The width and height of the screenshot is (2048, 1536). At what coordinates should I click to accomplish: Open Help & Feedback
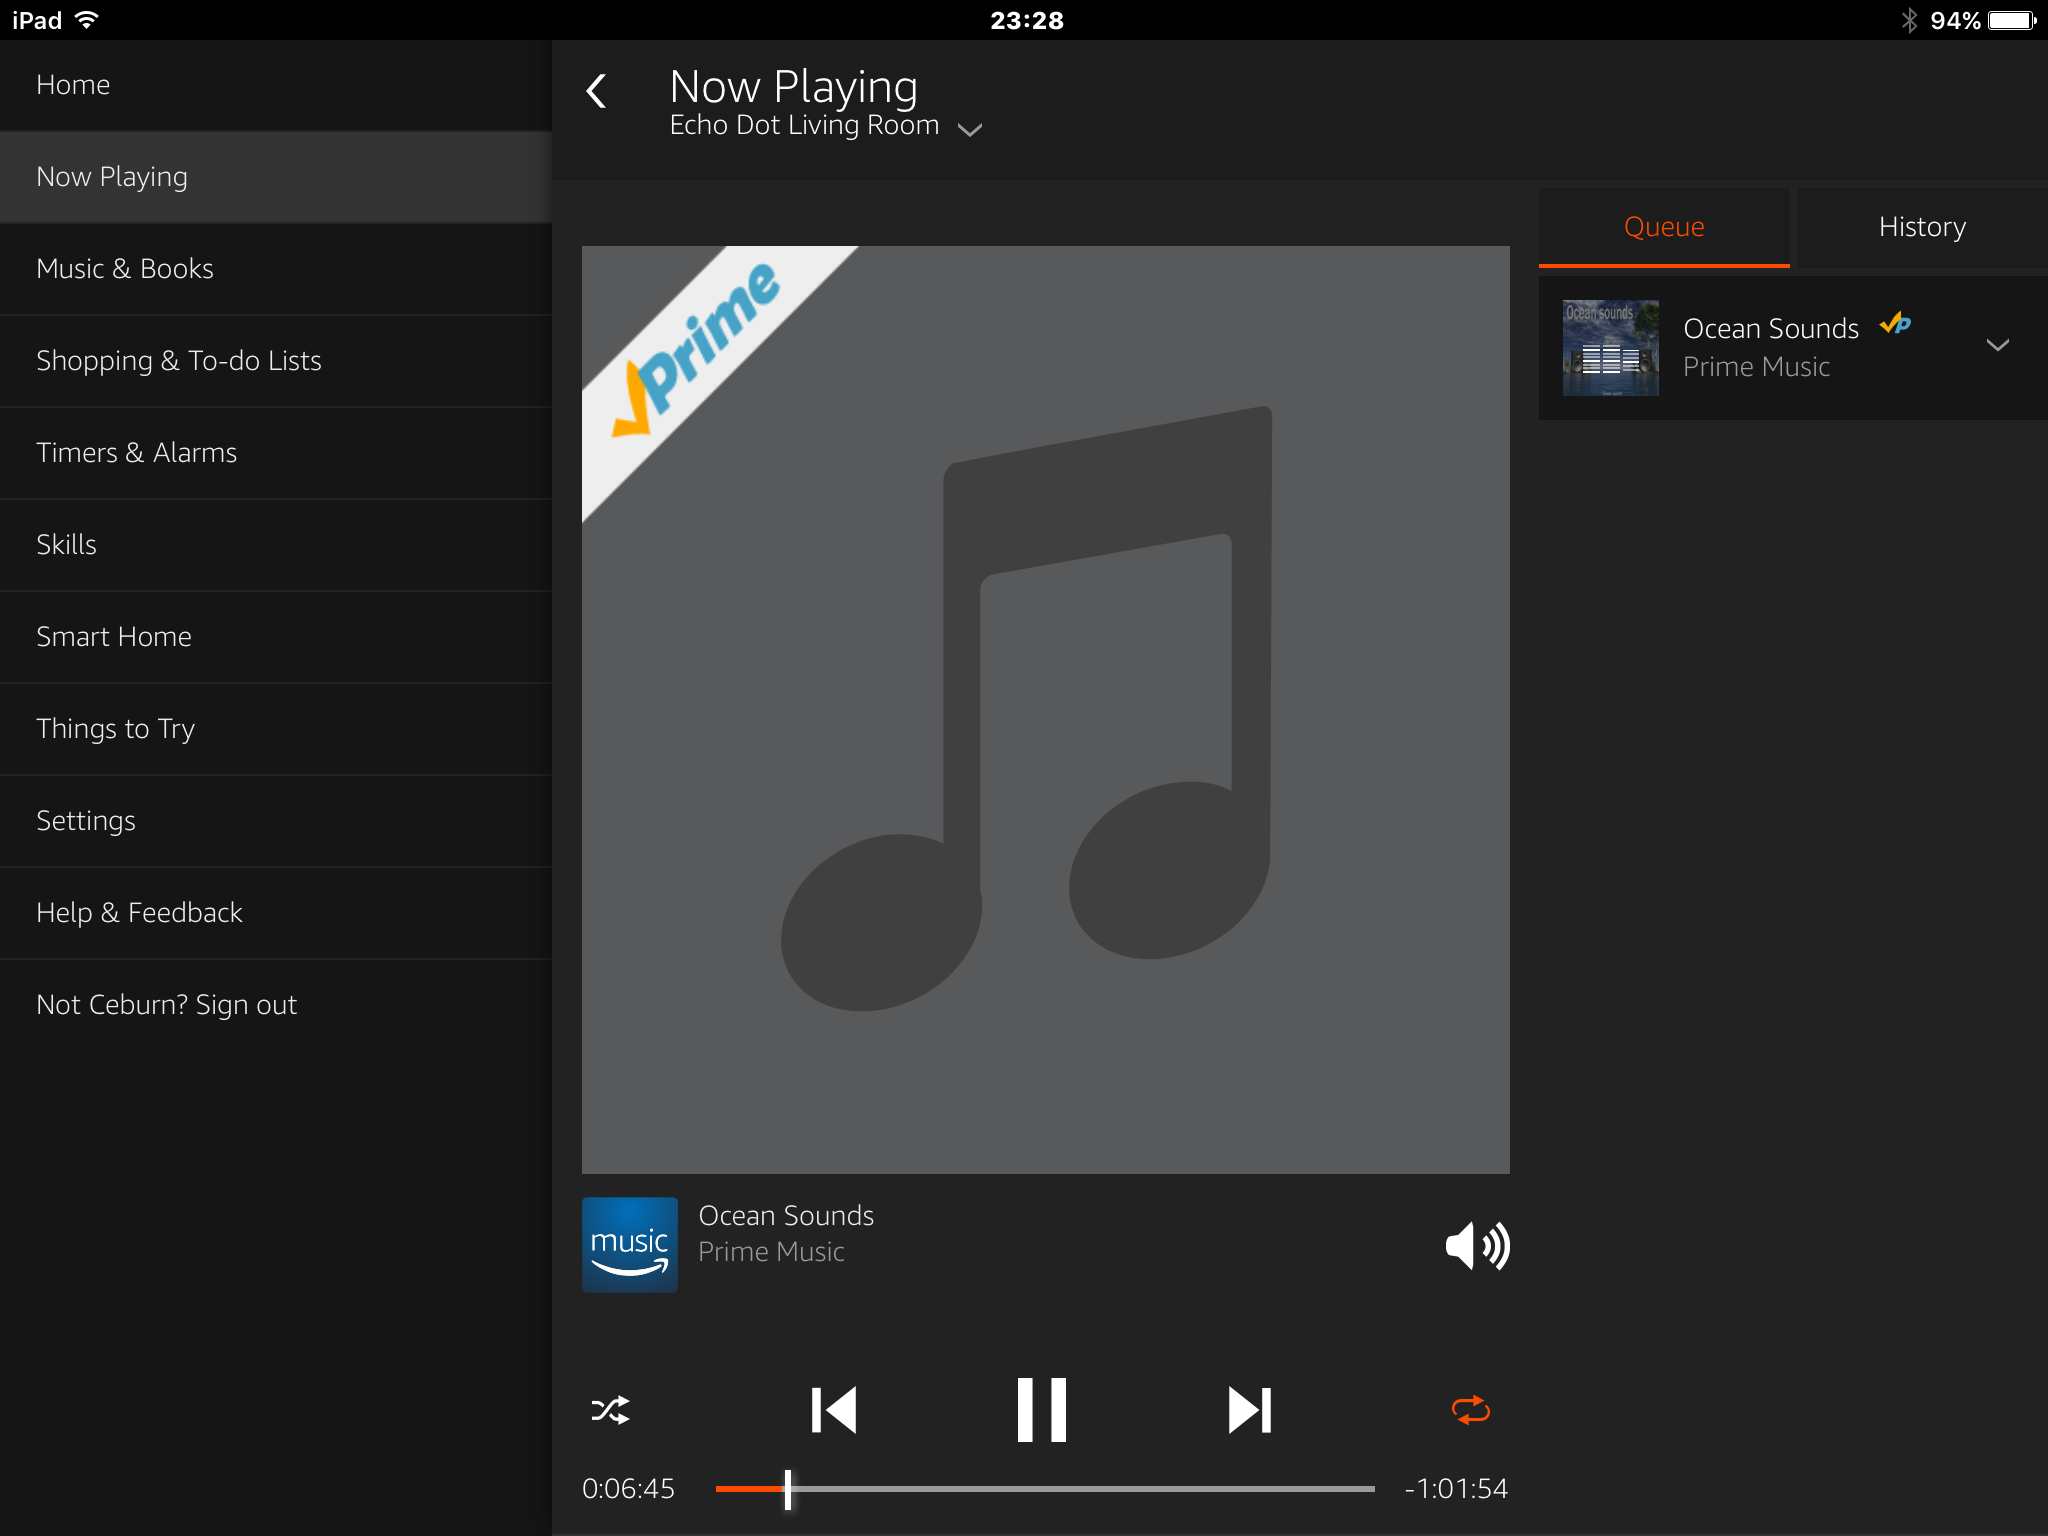tap(276, 913)
